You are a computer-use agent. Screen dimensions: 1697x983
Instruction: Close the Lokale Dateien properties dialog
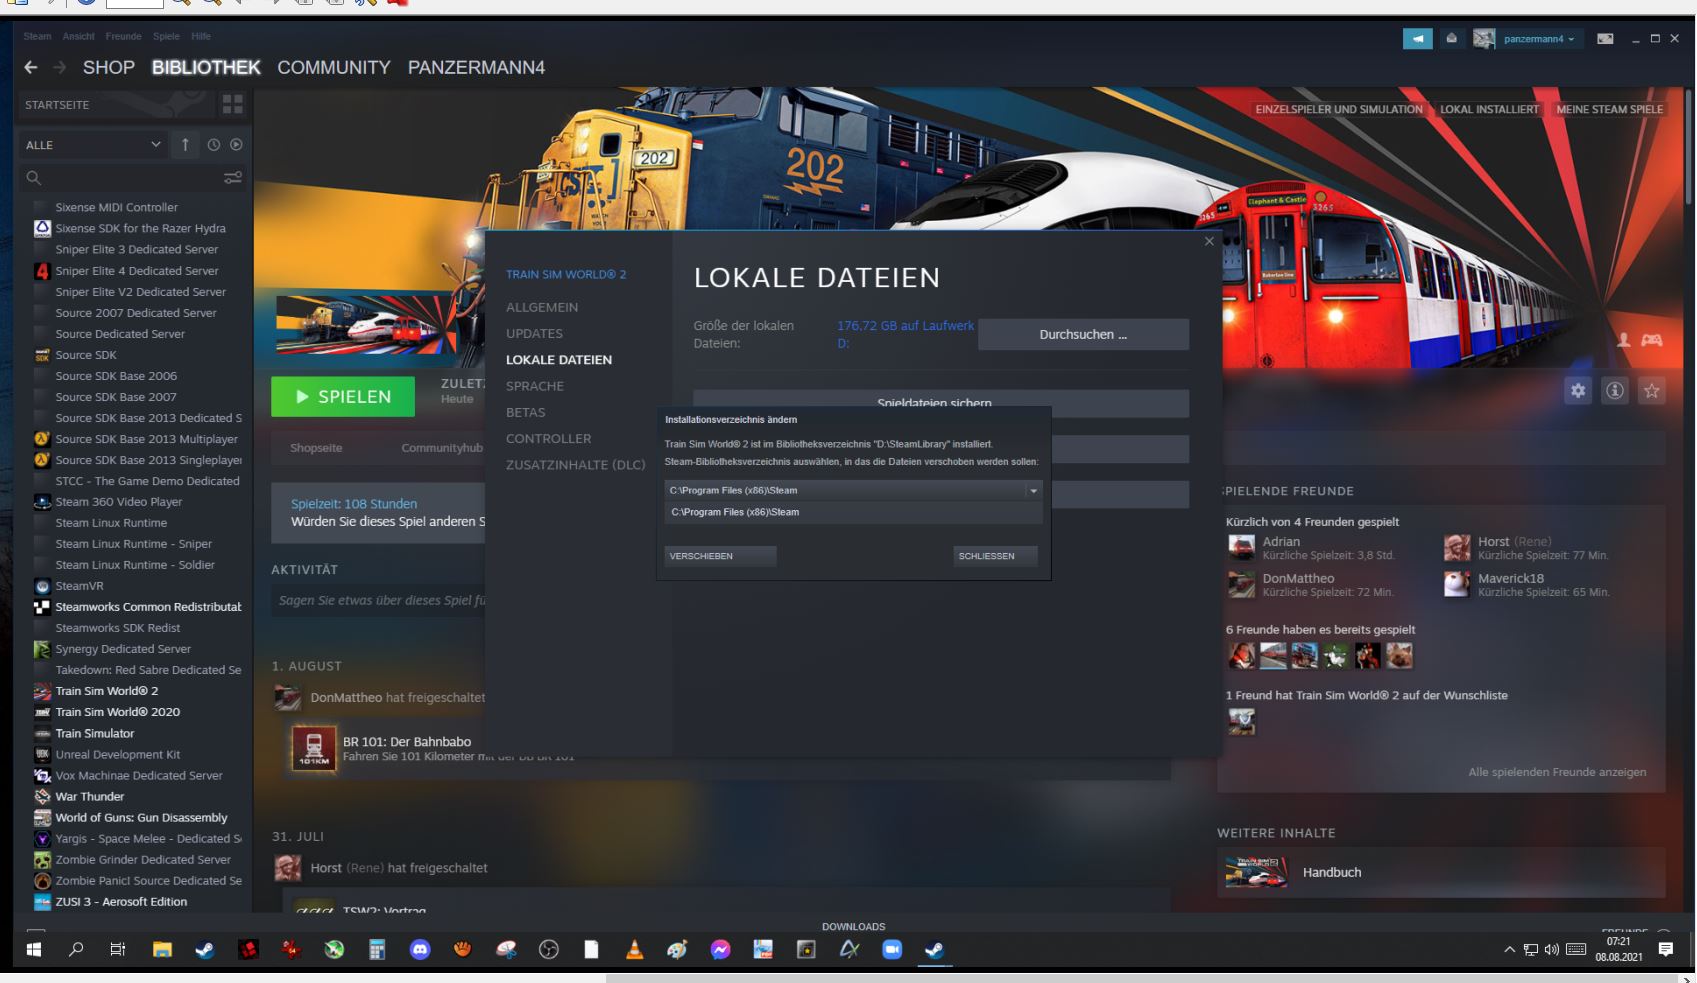(x=1209, y=242)
